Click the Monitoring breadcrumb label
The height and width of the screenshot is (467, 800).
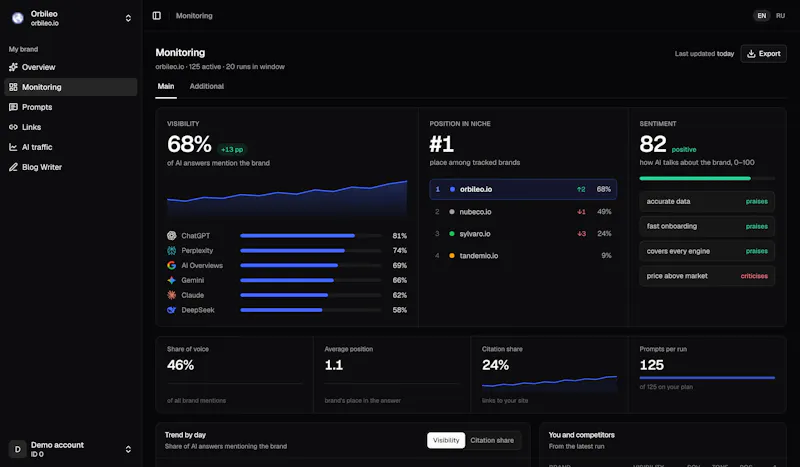[x=194, y=16]
